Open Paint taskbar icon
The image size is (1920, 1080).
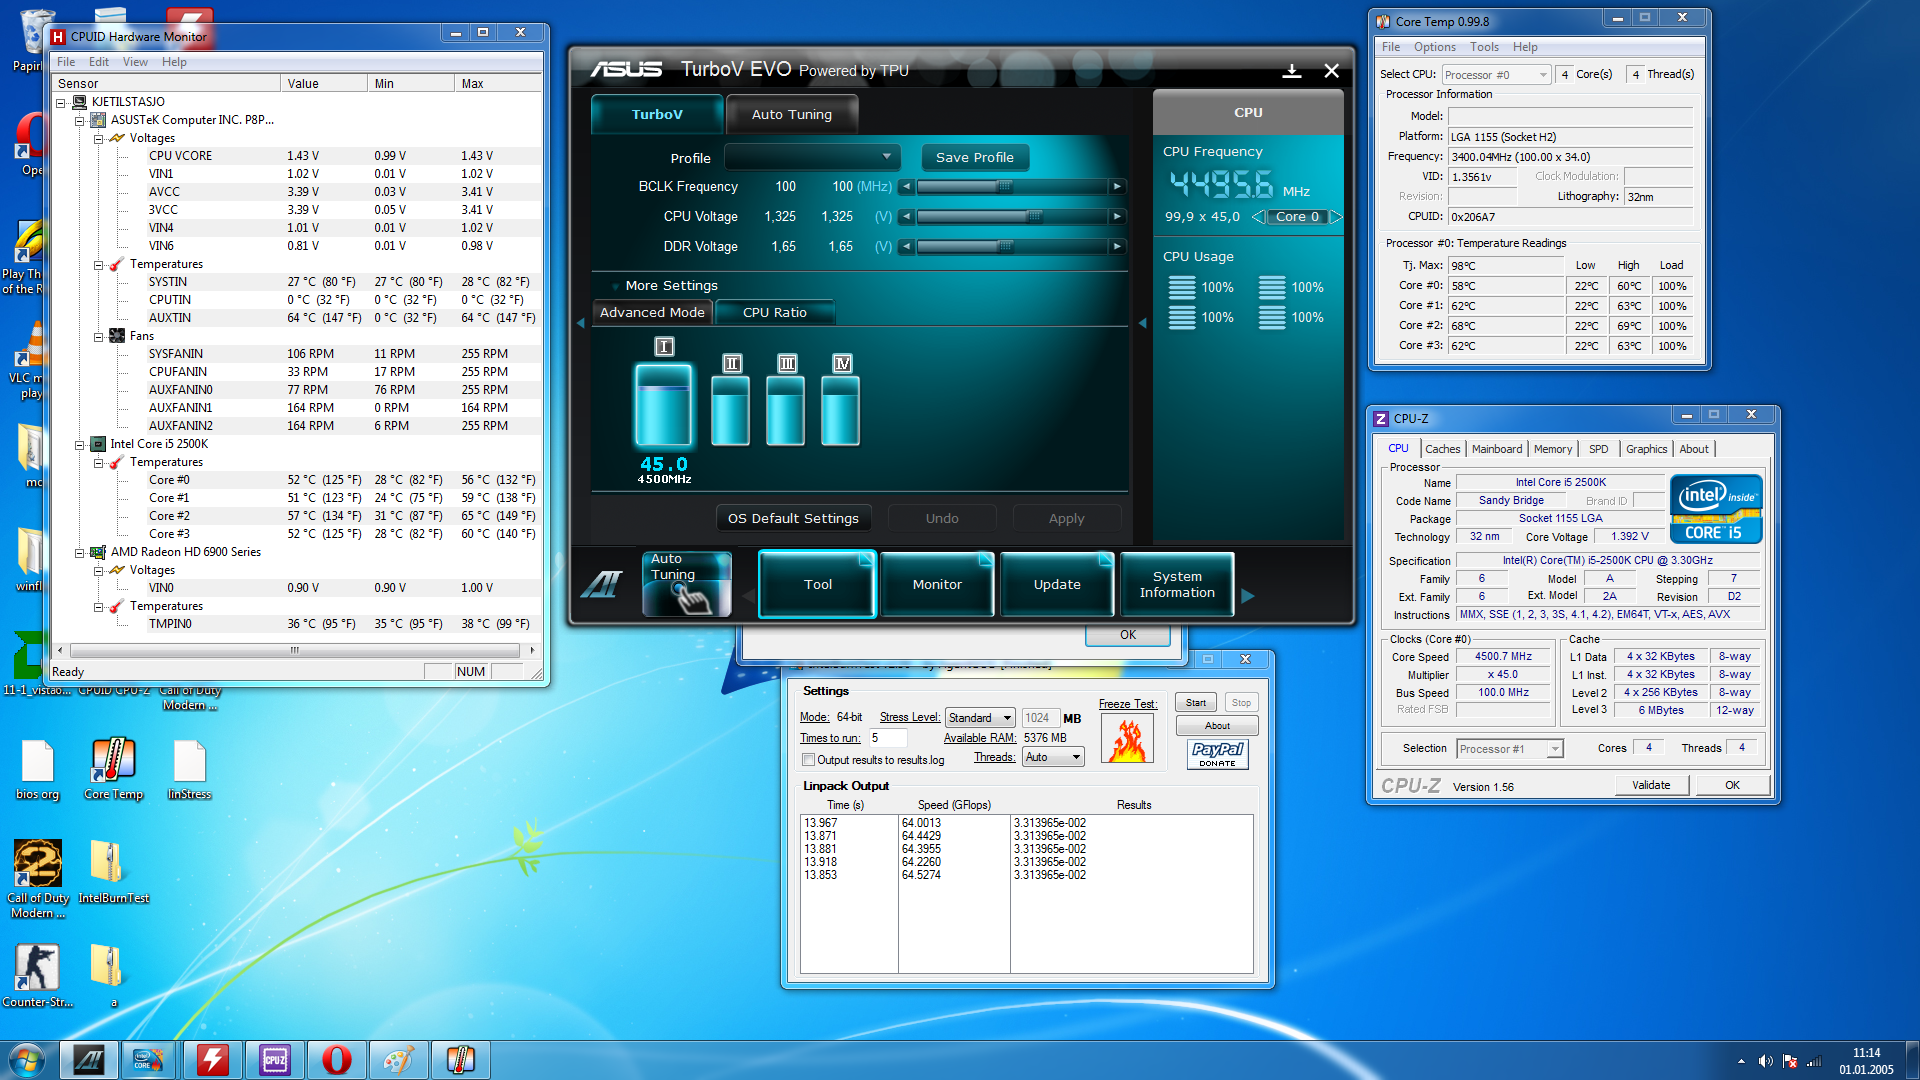pos(398,1060)
